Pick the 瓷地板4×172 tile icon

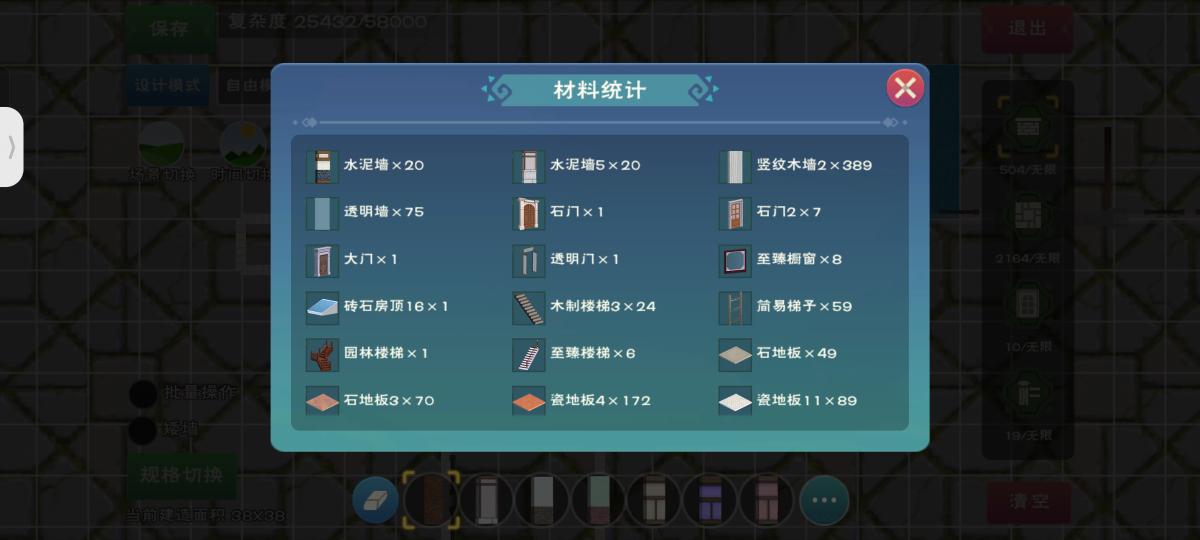(x=529, y=401)
